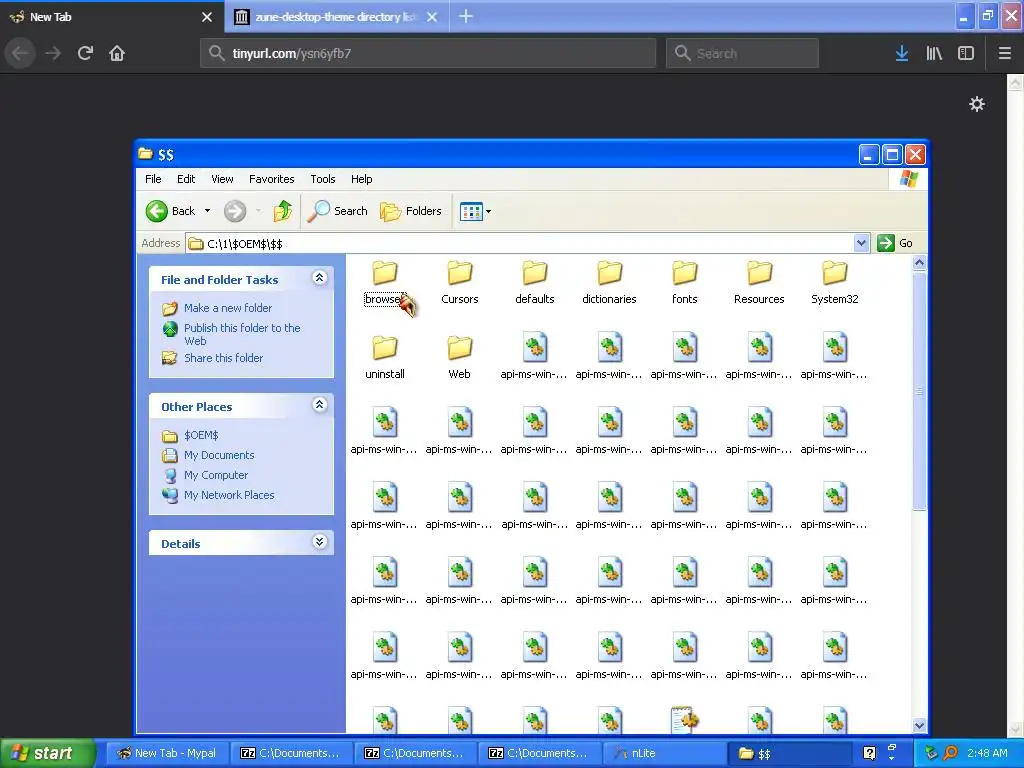Viewport: 1024px width, 768px height.
Task: Click the Back arrow in Explorer toolbar
Action: click(x=170, y=211)
